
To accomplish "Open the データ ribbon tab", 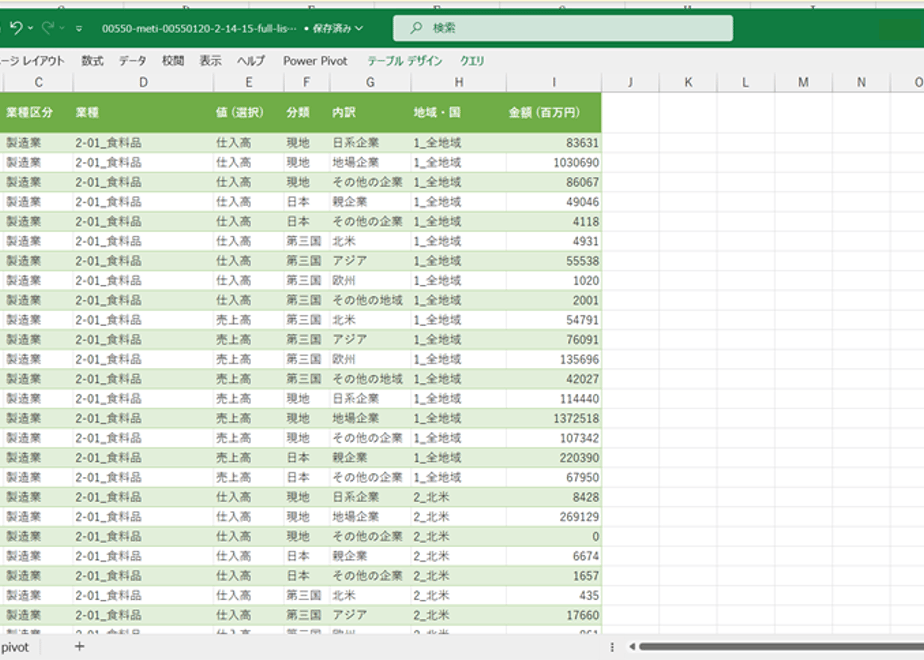I will (133, 61).
